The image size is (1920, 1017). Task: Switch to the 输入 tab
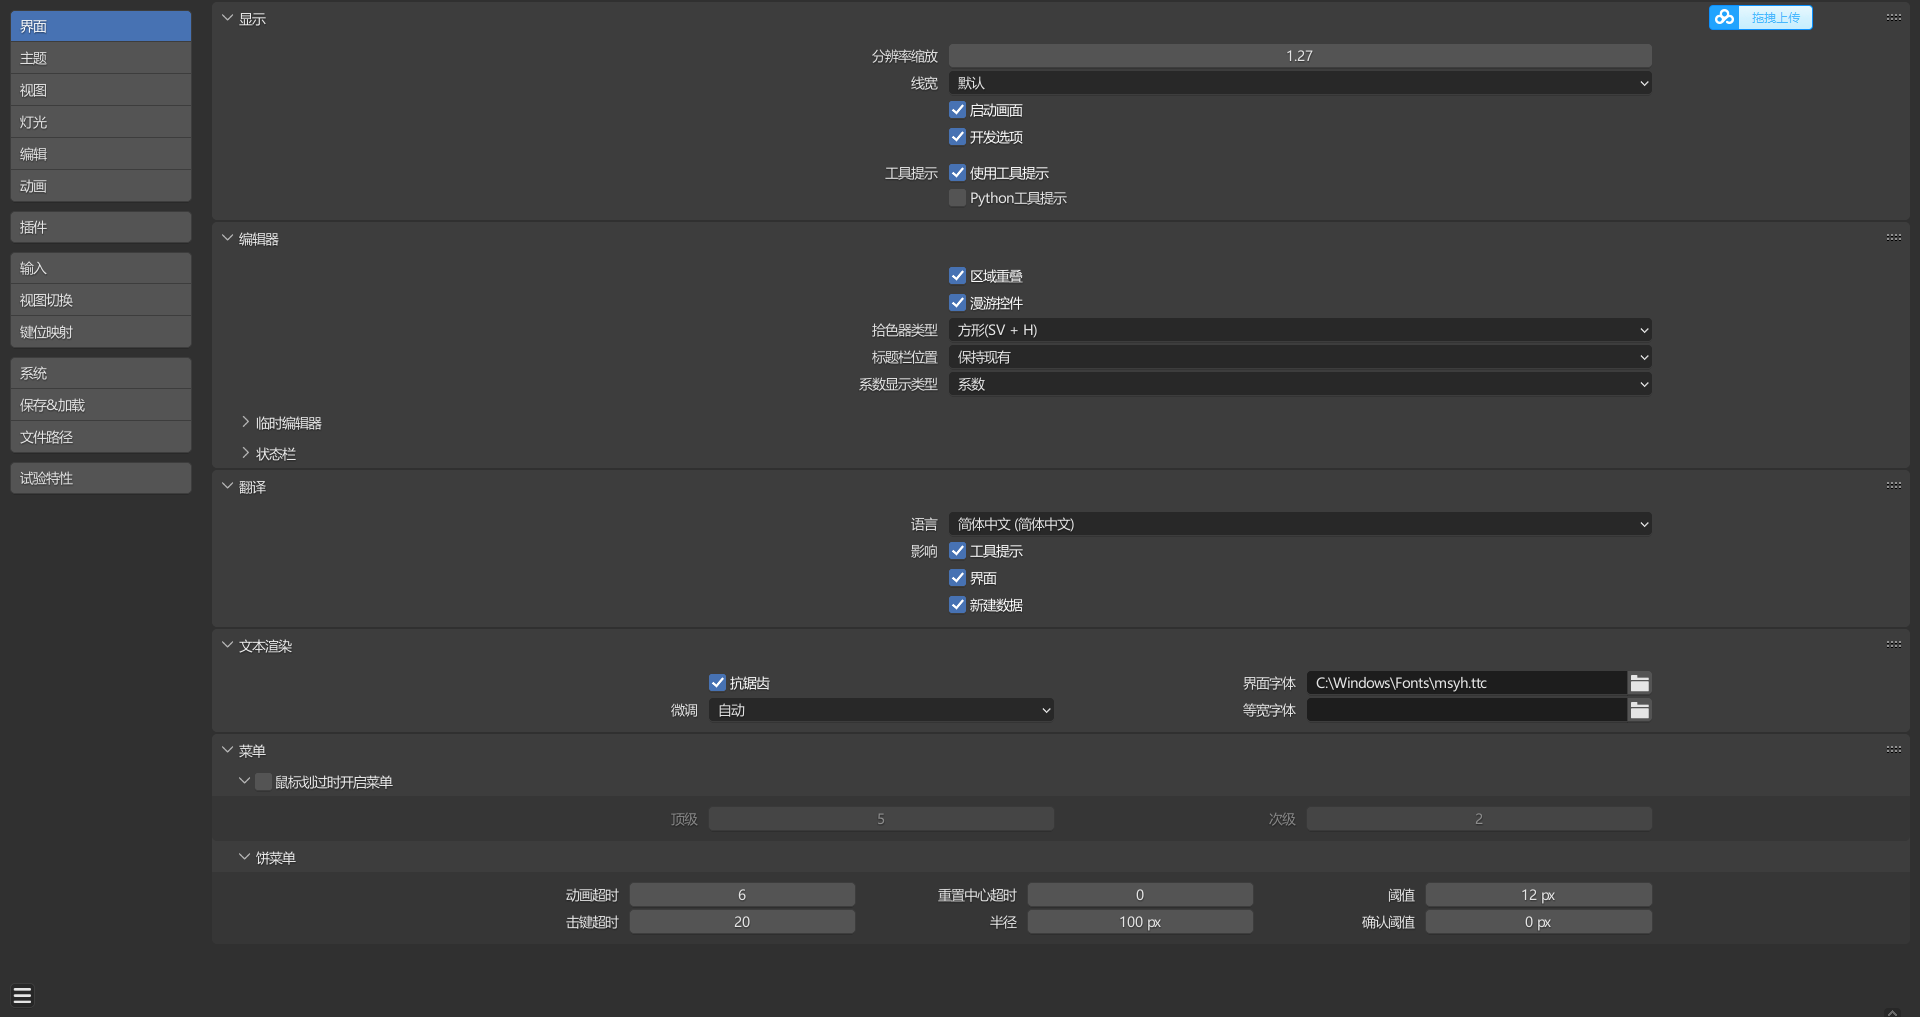coord(101,268)
